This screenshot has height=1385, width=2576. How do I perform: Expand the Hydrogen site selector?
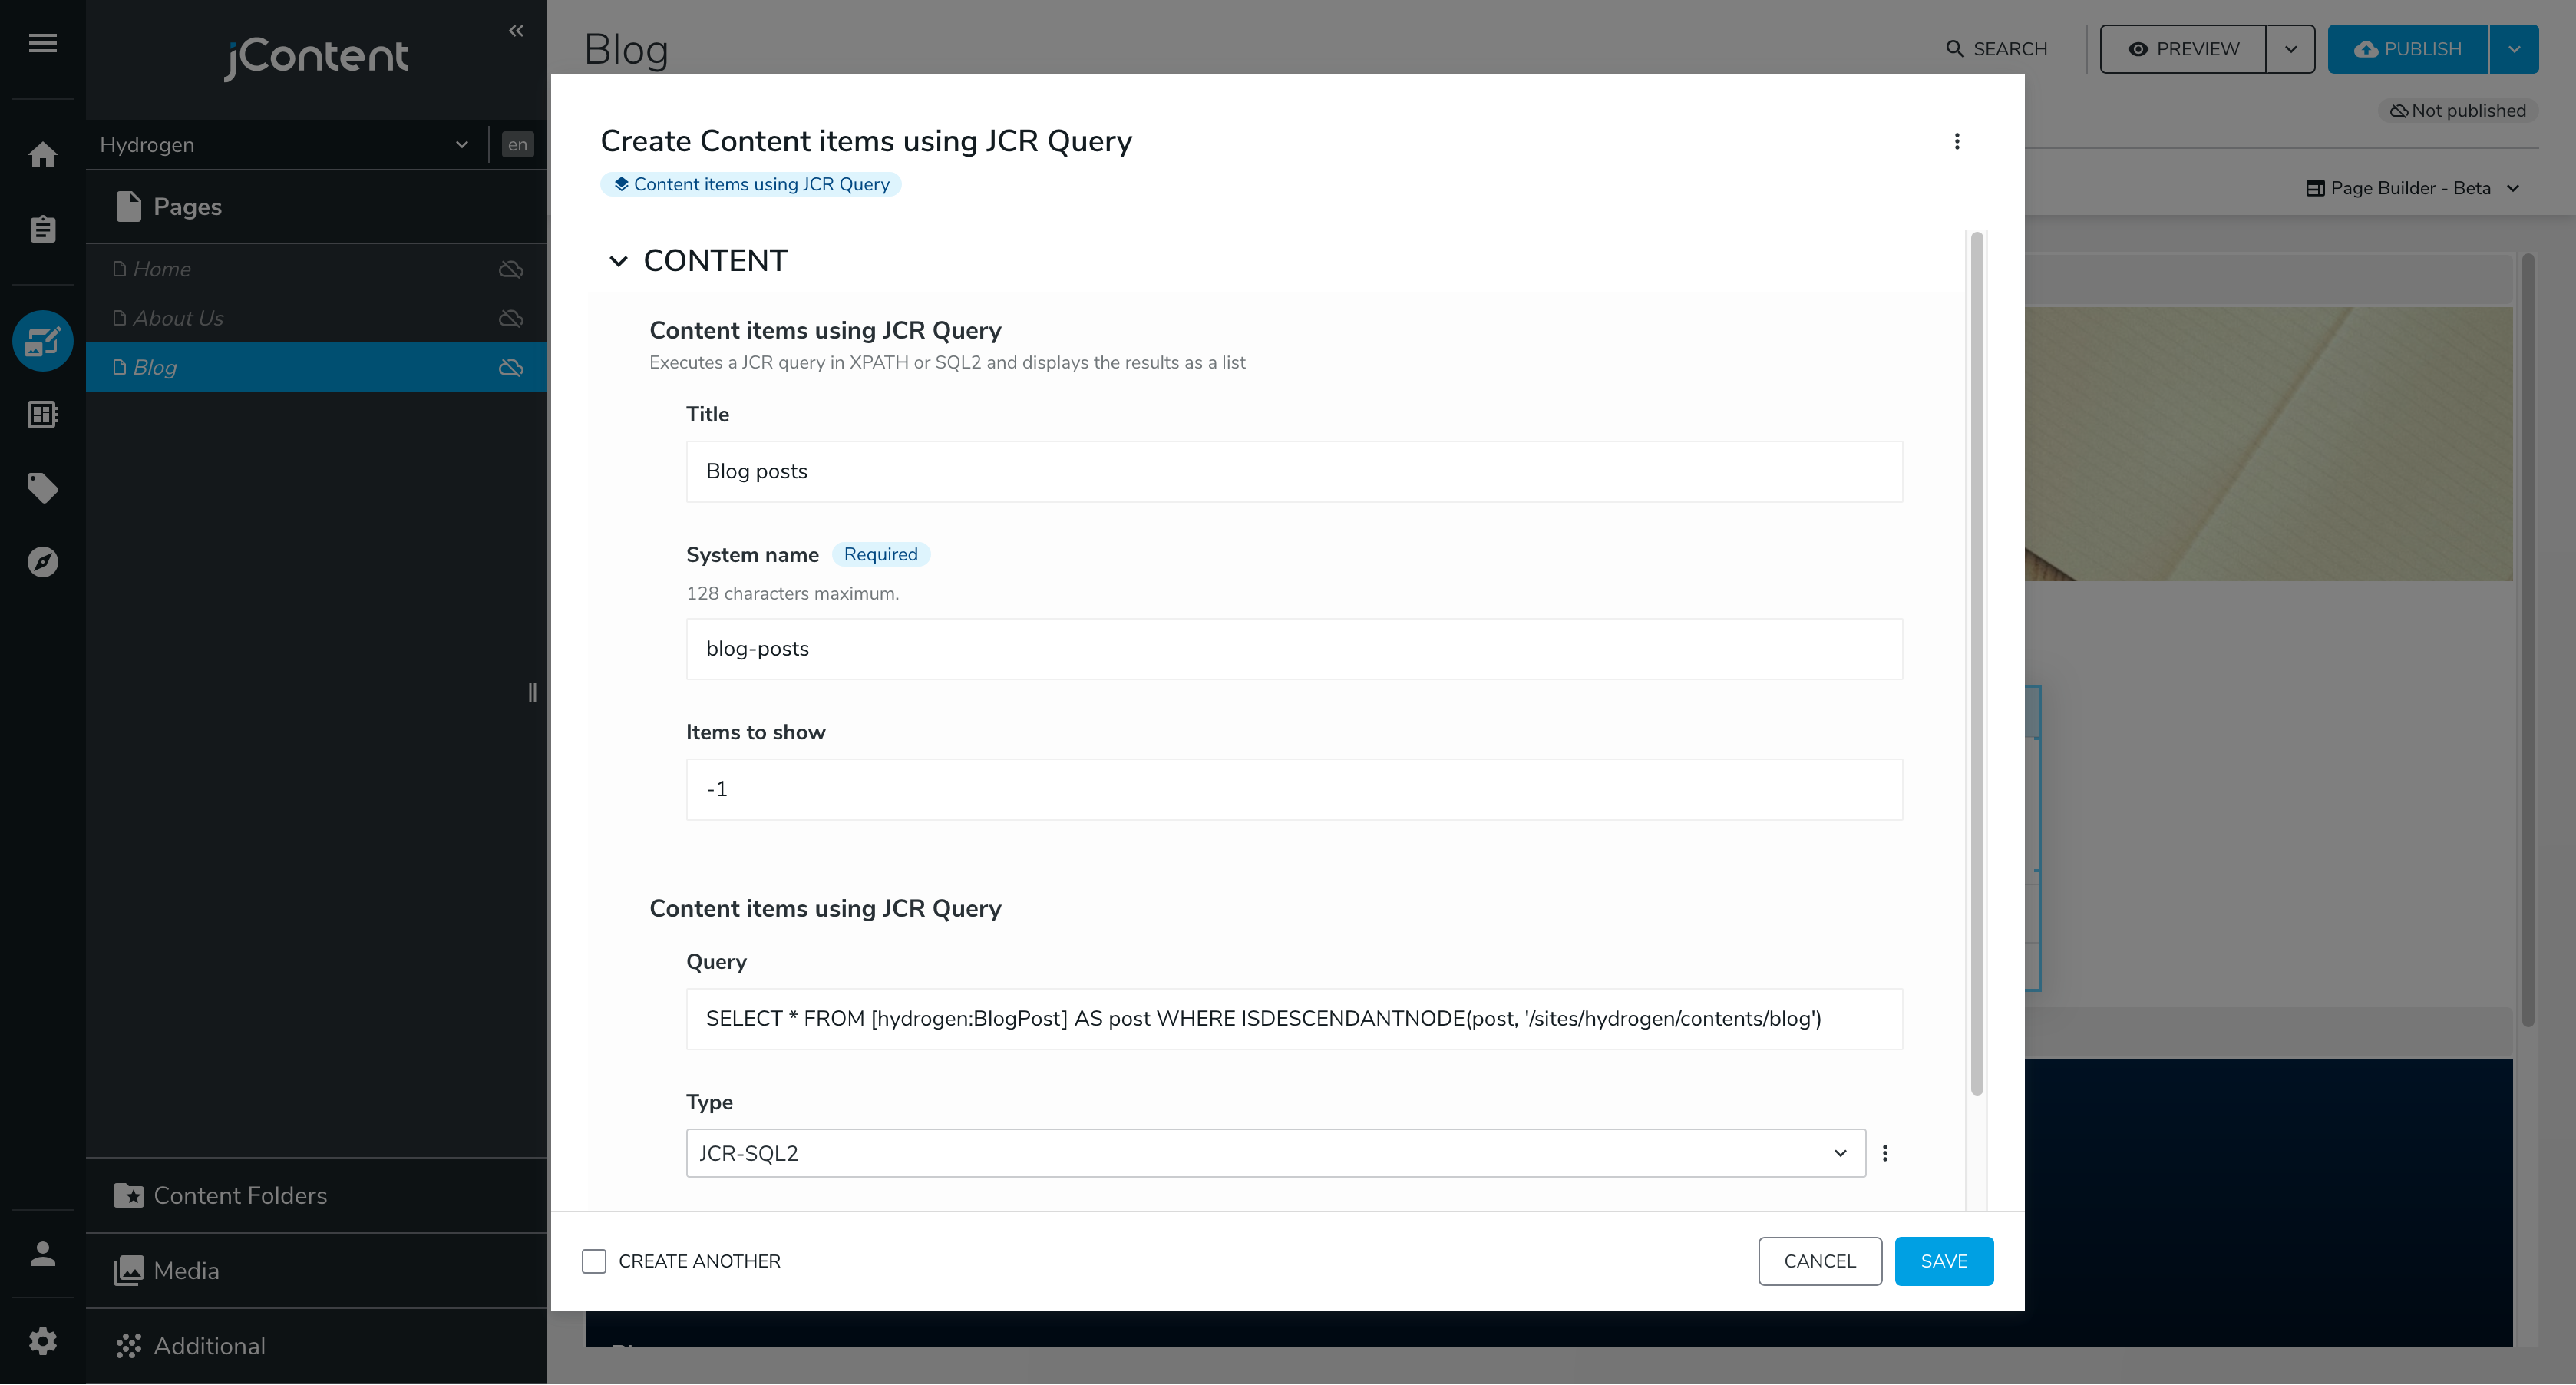coord(284,145)
